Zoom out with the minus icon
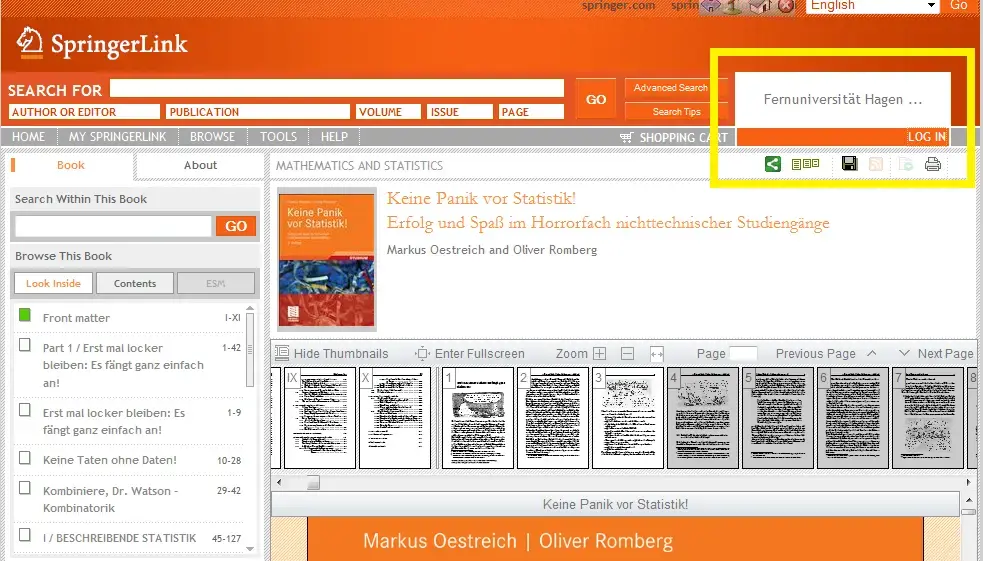Viewport: 983px width, 561px height. coord(628,354)
